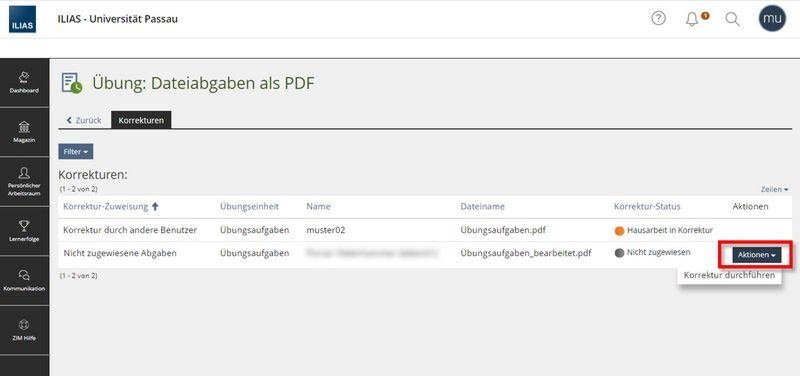Click status 'Nicht zugewiesen'
The width and height of the screenshot is (800, 376).
[x=659, y=252]
